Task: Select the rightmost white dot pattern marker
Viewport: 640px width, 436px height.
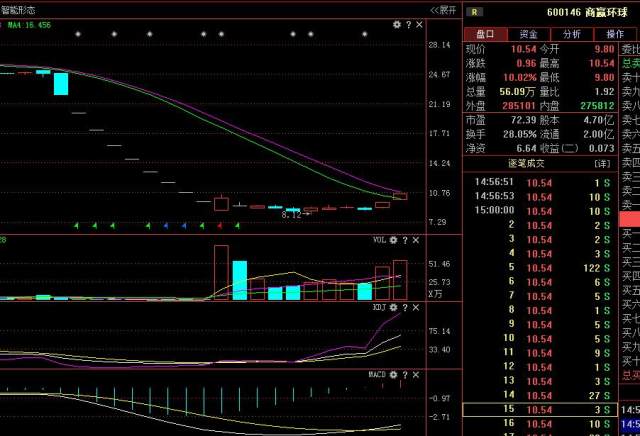Action: click(x=364, y=34)
